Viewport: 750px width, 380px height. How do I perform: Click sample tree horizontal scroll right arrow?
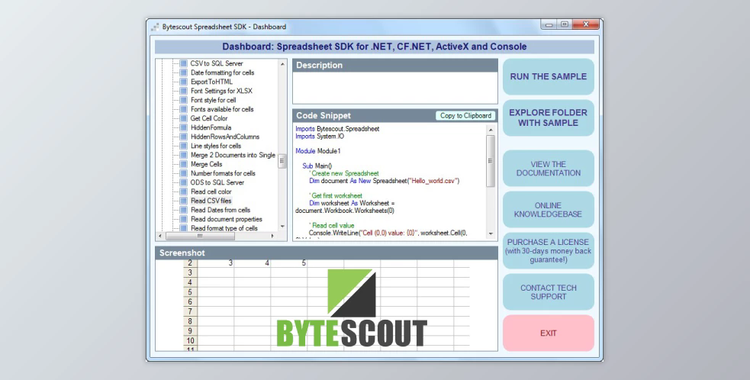(x=272, y=235)
